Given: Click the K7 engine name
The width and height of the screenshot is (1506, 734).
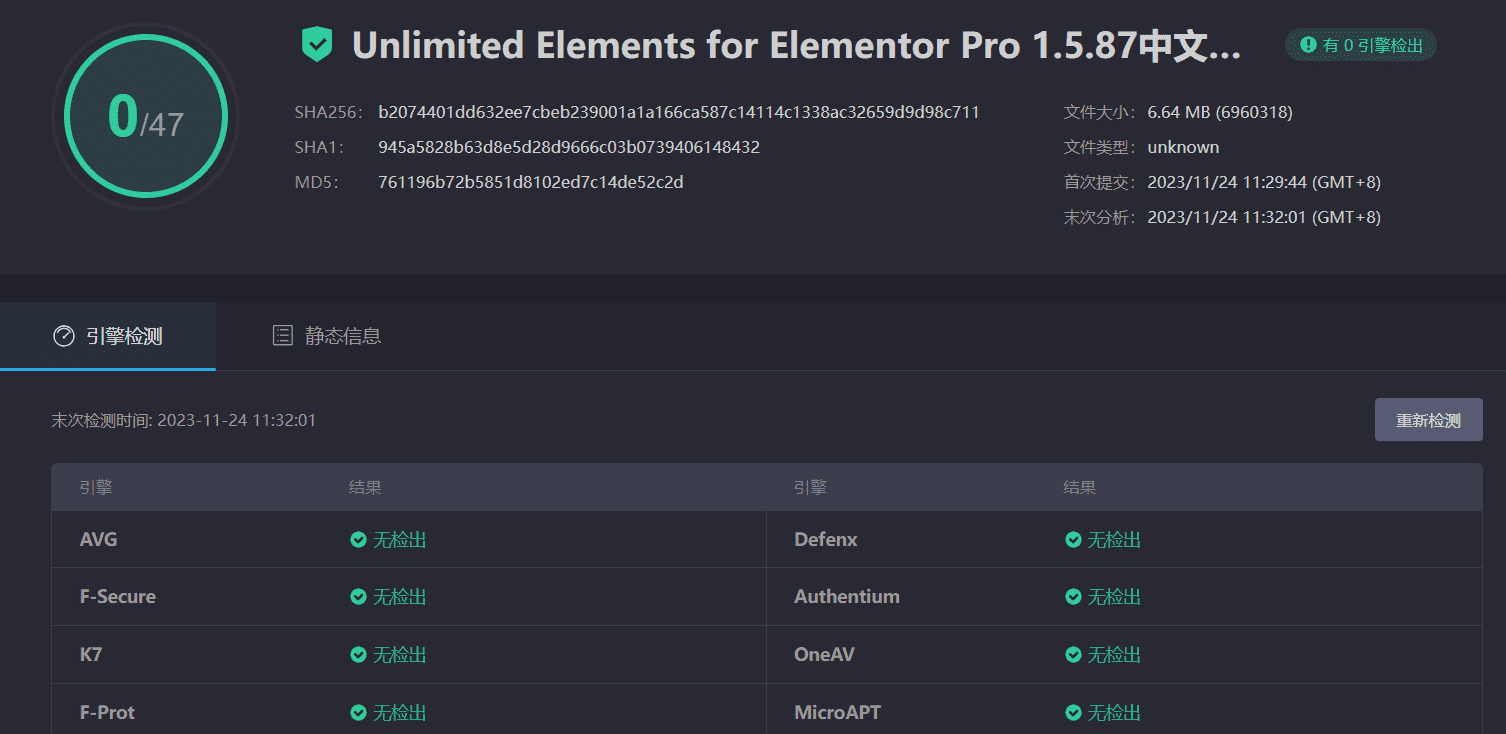Looking at the screenshot, I should pos(91,655).
